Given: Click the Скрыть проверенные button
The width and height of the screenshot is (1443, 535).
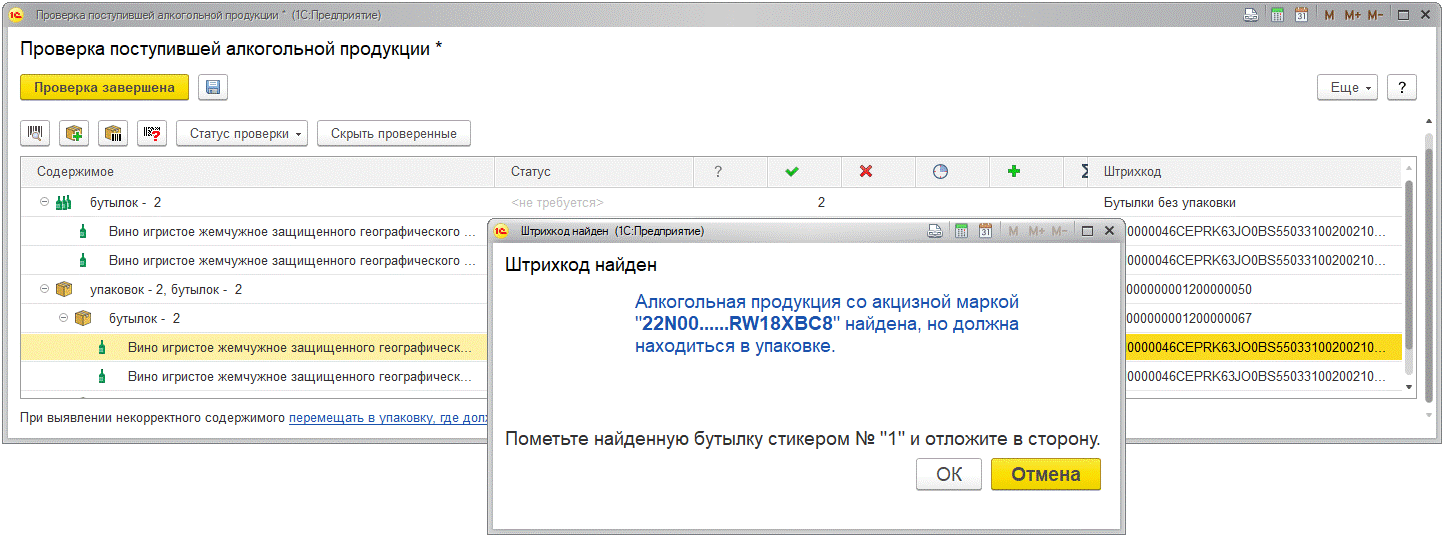Looking at the screenshot, I should click(394, 134).
